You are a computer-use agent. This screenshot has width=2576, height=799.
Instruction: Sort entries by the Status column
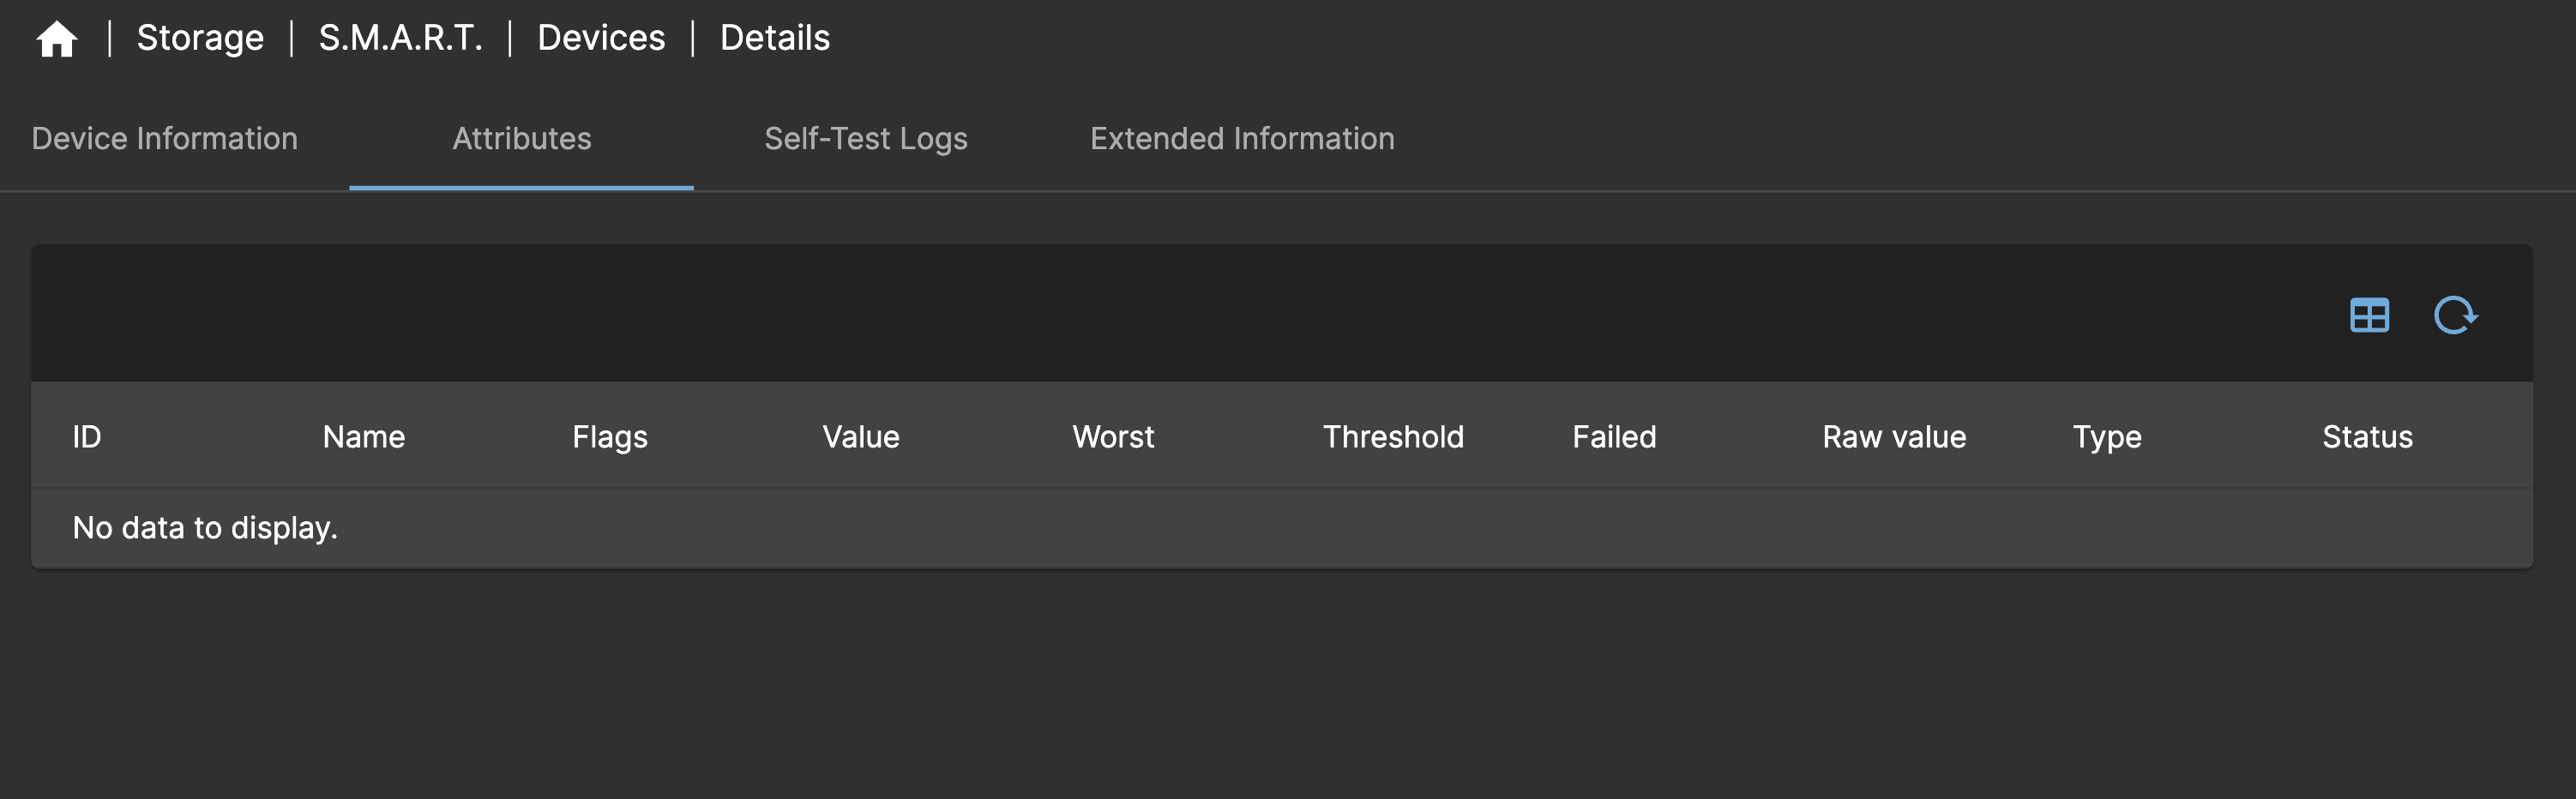tap(2367, 436)
